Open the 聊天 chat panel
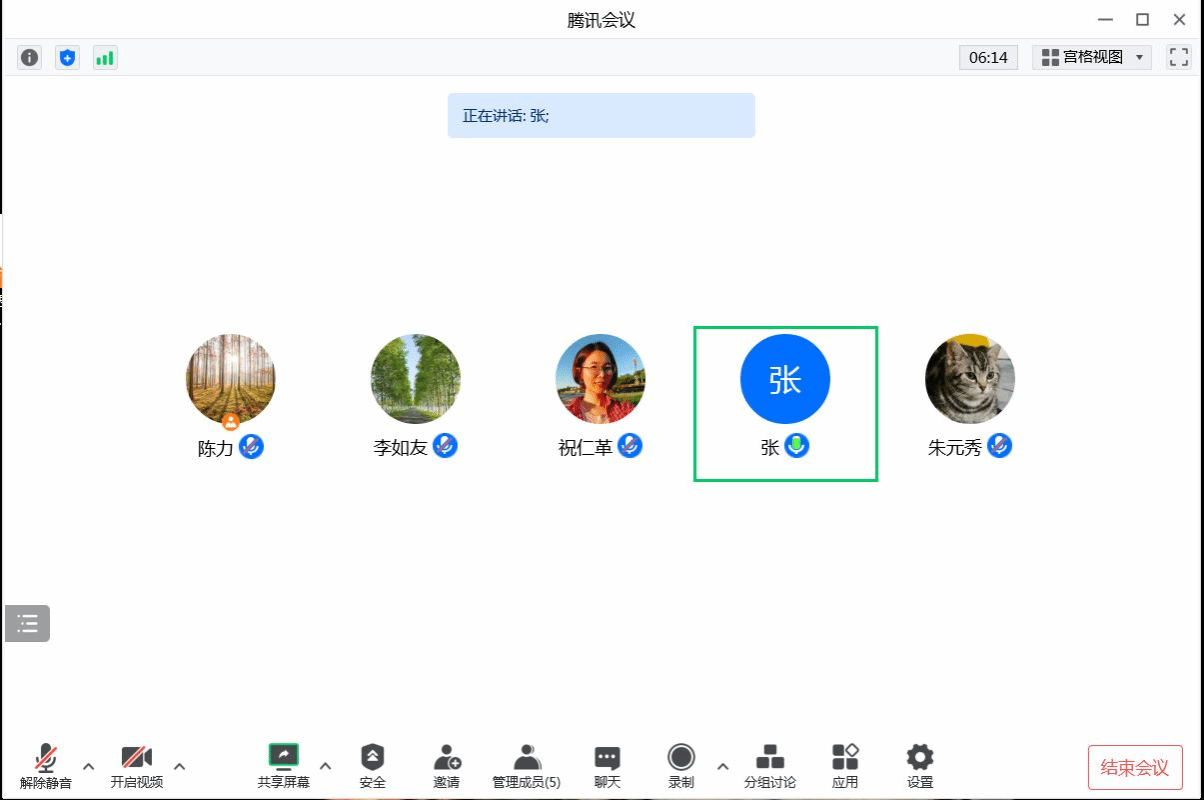This screenshot has height=800, width=1204. pyautogui.click(x=607, y=766)
